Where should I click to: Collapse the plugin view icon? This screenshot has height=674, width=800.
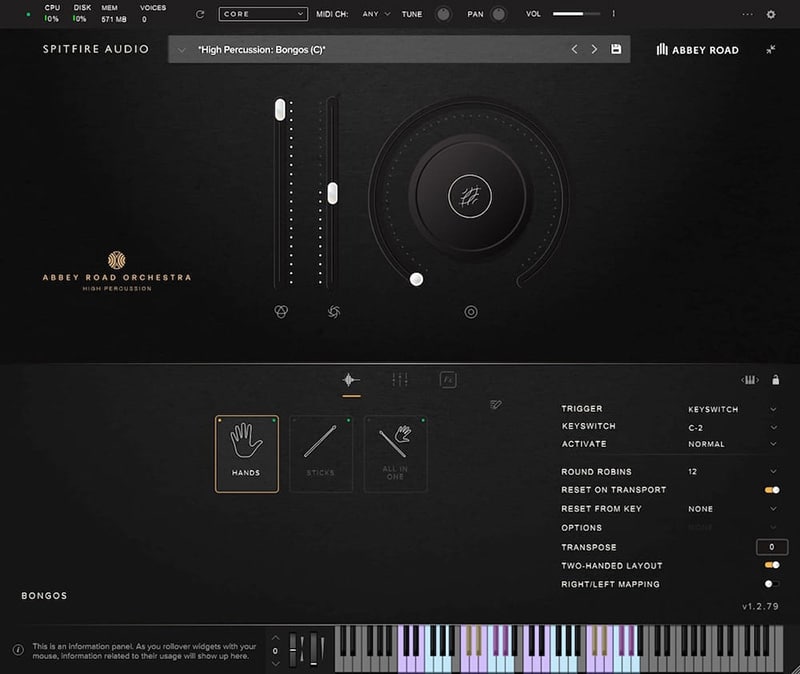click(770, 49)
